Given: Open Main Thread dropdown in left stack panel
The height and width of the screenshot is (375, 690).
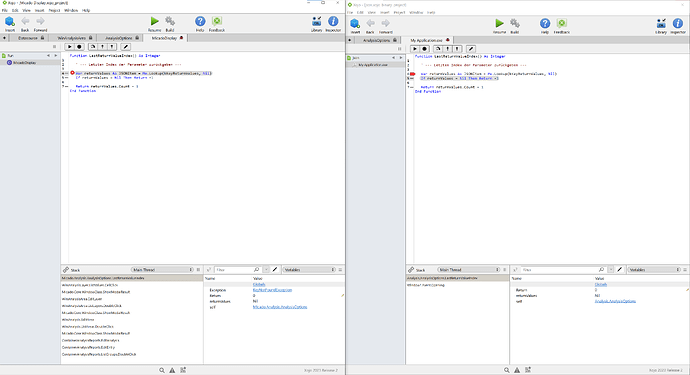Looking at the screenshot, I should click(162, 269).
